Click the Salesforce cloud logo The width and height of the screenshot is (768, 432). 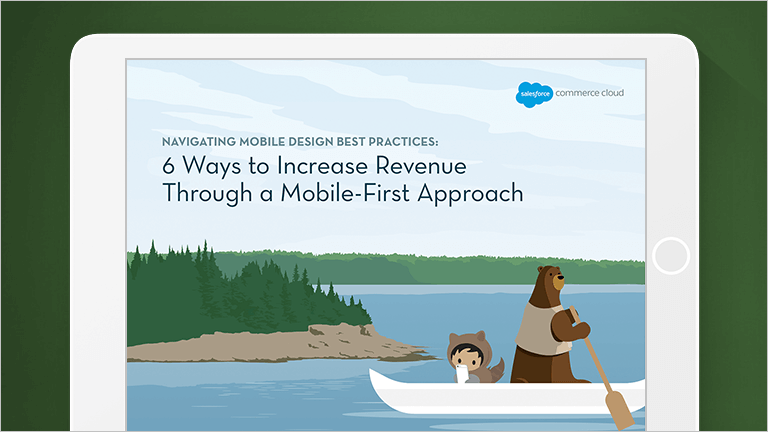[x=533, y=96]
